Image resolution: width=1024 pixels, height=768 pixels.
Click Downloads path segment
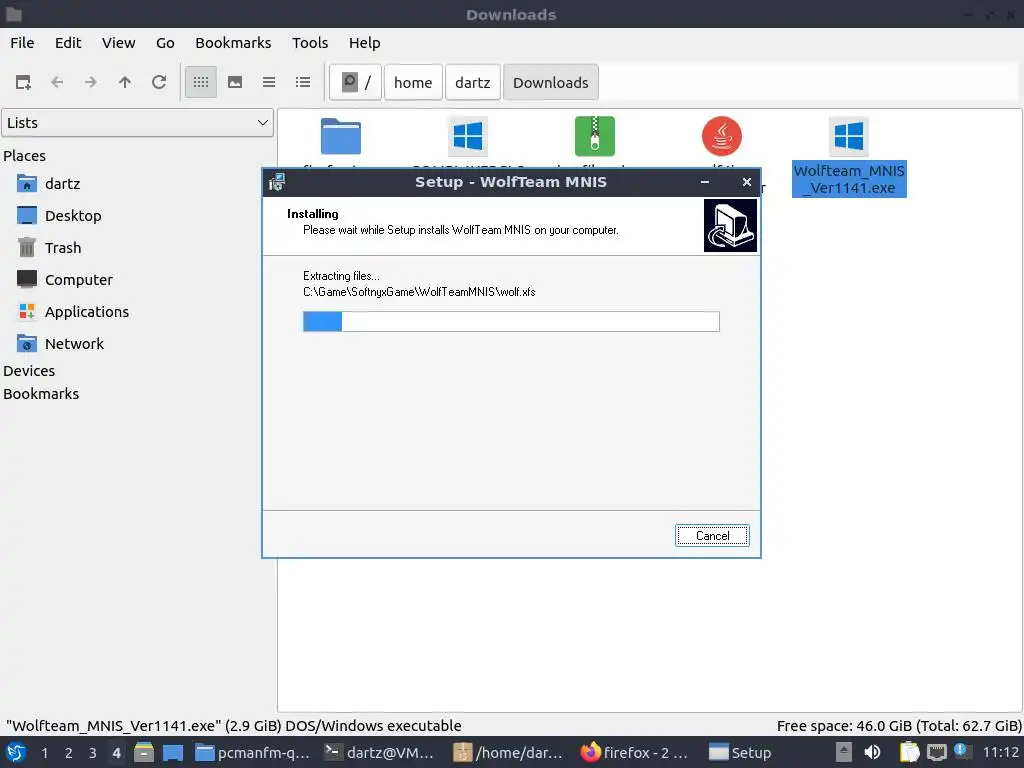tap(551, 82)
